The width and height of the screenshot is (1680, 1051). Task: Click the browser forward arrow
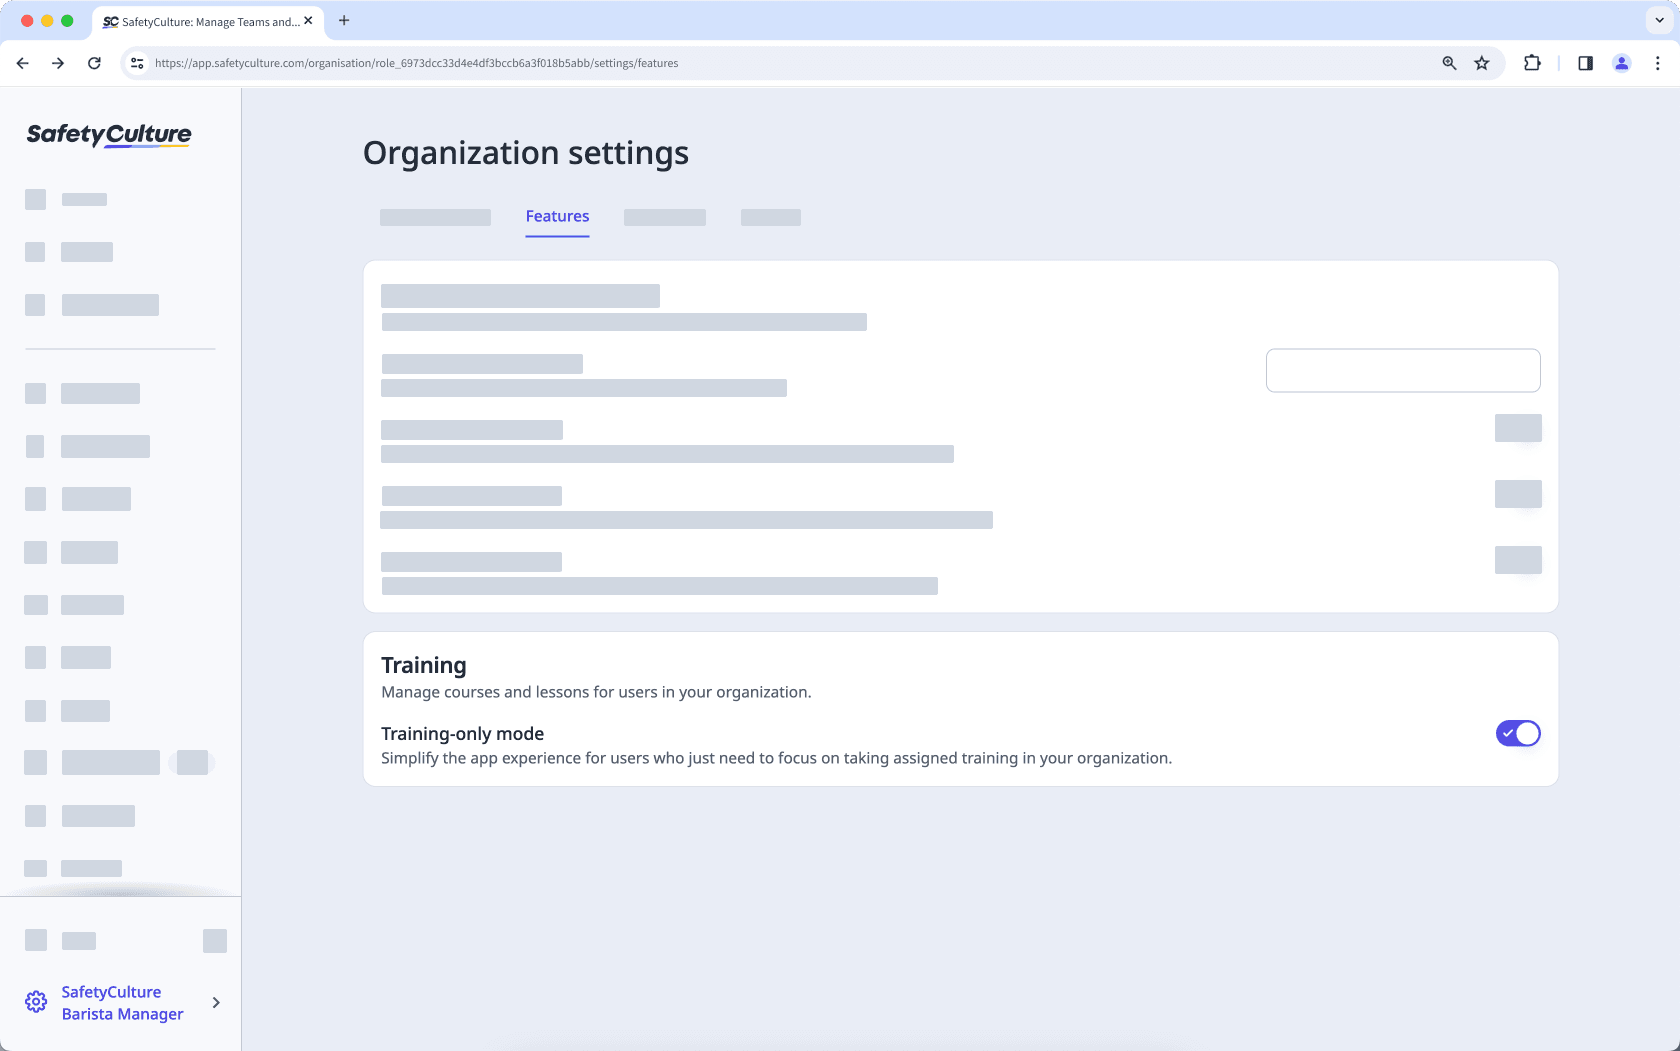(58, 62)
